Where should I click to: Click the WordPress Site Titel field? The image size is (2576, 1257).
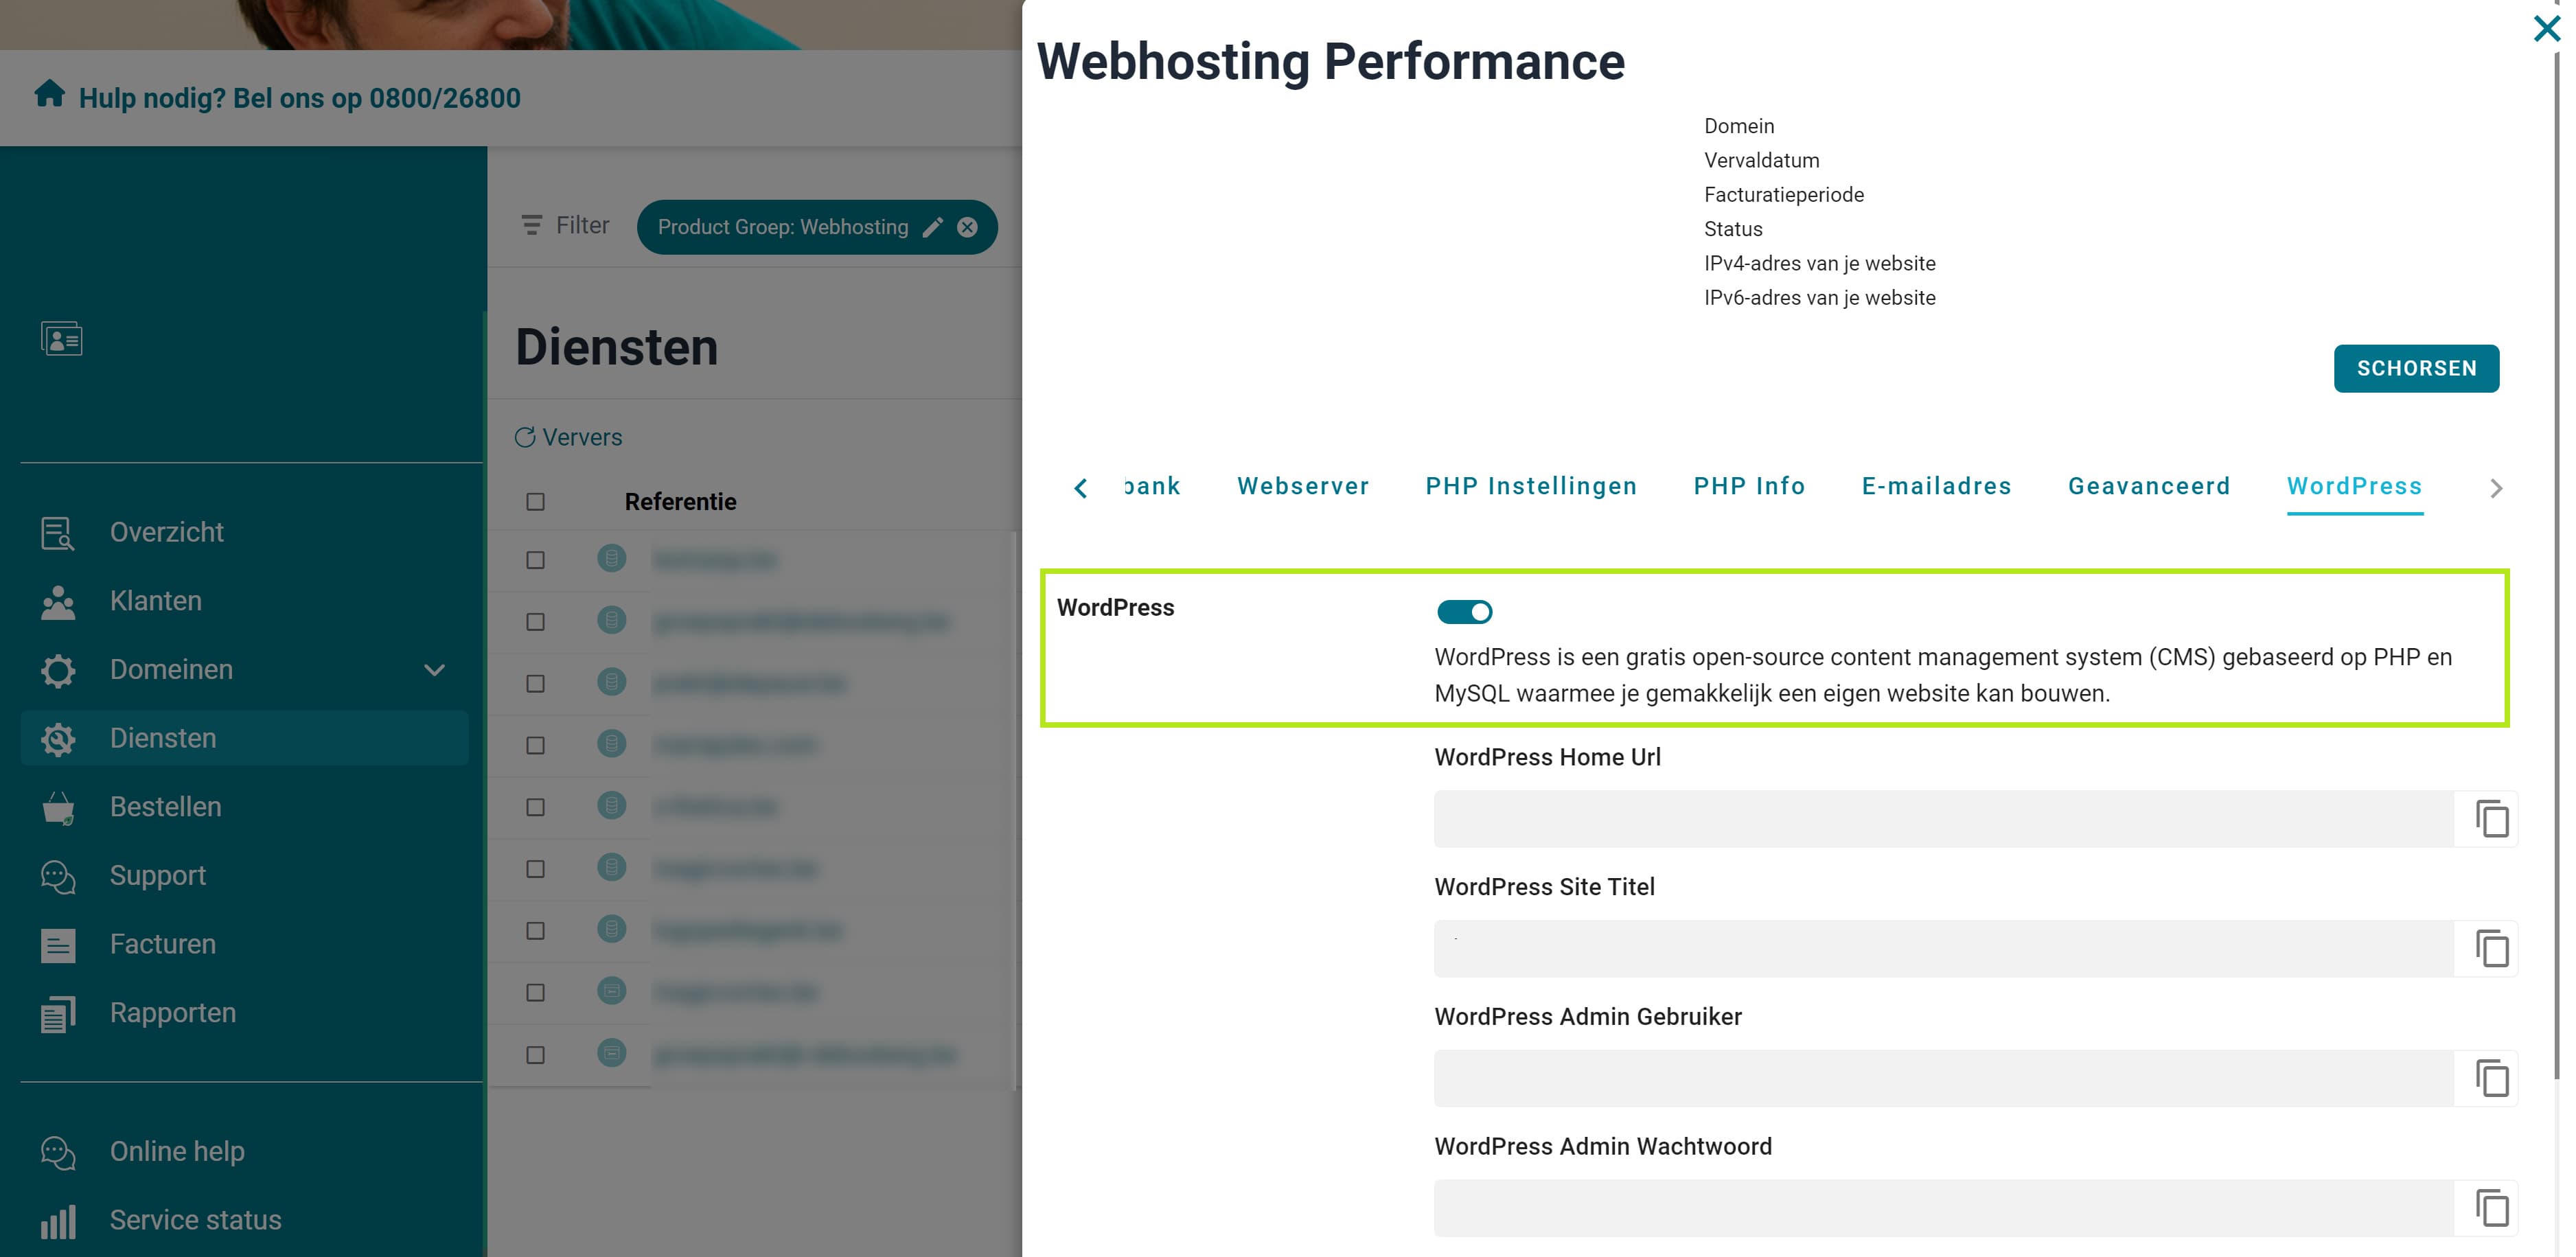[x=1944, y=948]
